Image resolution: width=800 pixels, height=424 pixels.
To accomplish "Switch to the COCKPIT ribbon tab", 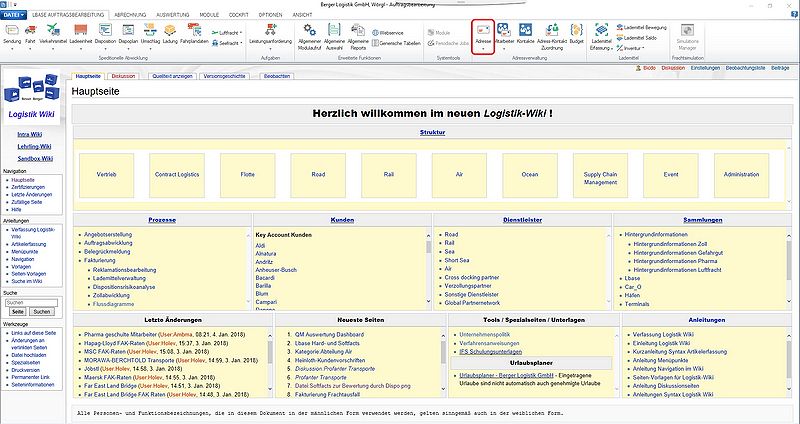I will (x=239, y=15).
